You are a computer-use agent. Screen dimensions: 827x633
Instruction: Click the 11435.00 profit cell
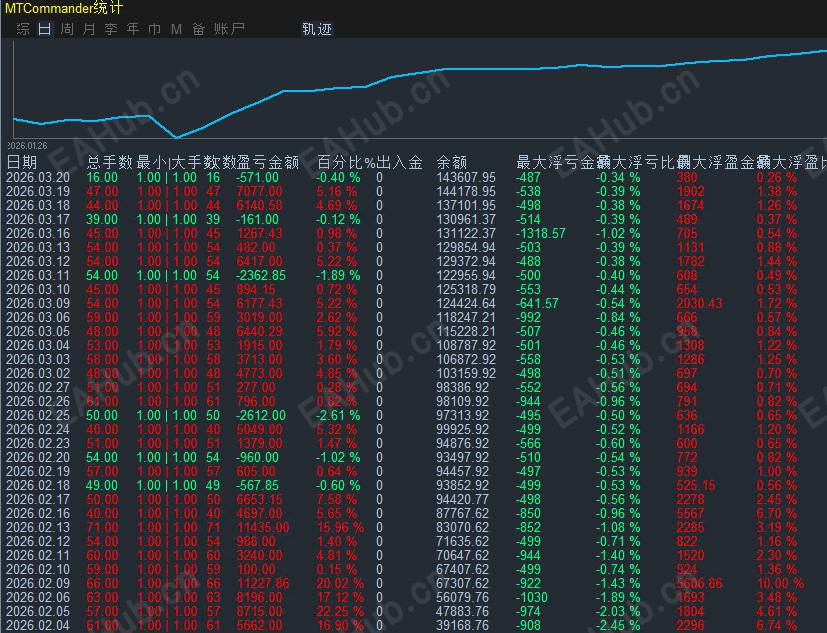tap(263, 527)
